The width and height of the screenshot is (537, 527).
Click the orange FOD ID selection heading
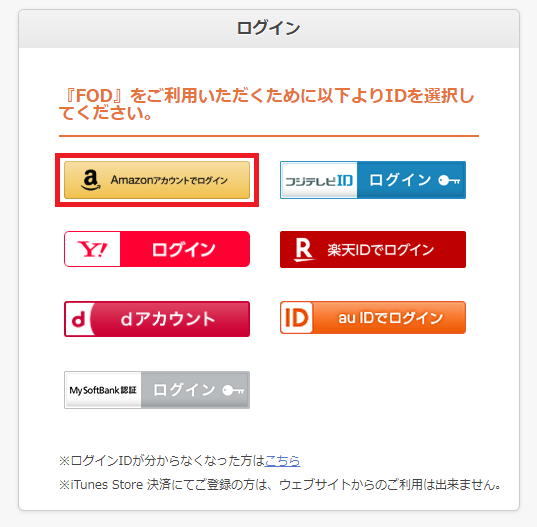coord(267,104)
